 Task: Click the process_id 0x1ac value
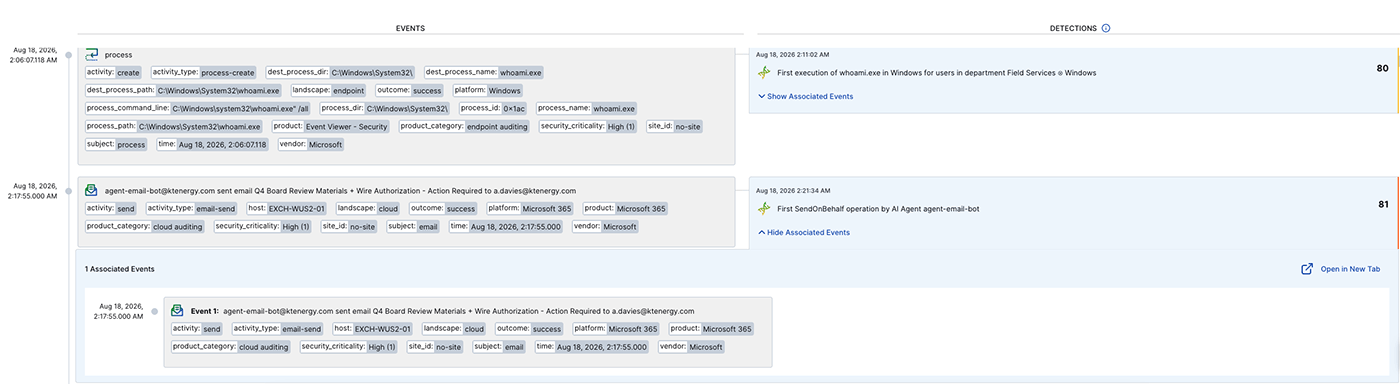[514, 108]
